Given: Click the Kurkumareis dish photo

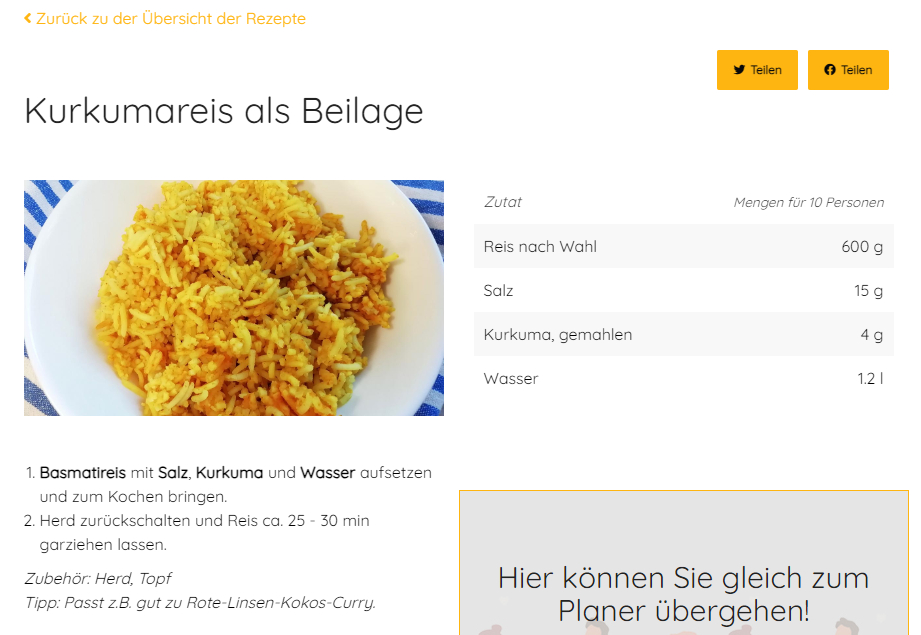Looking at the screenshot, I should tap(234, 298).
